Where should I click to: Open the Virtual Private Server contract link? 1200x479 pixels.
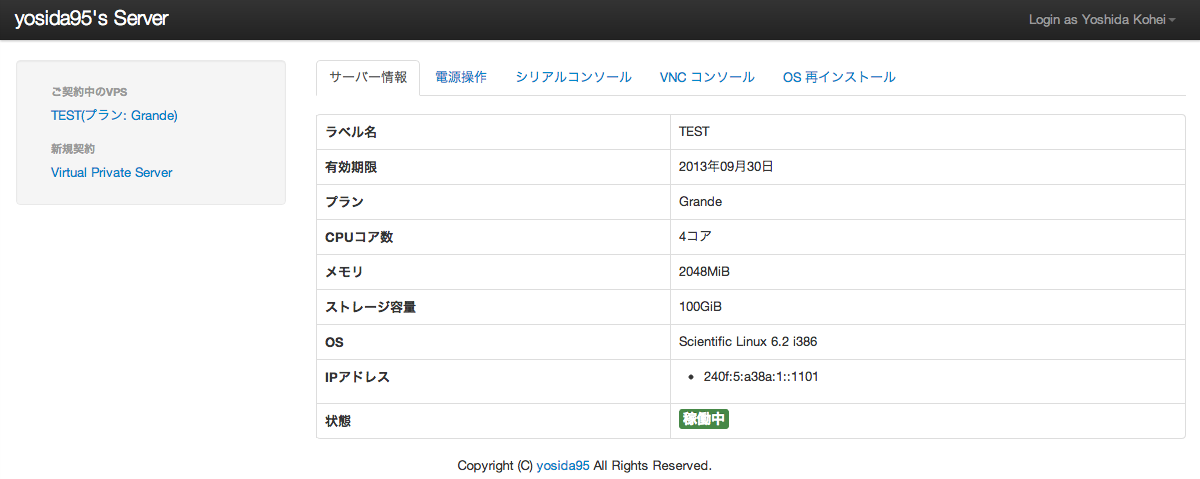click(x=111, y=173)
